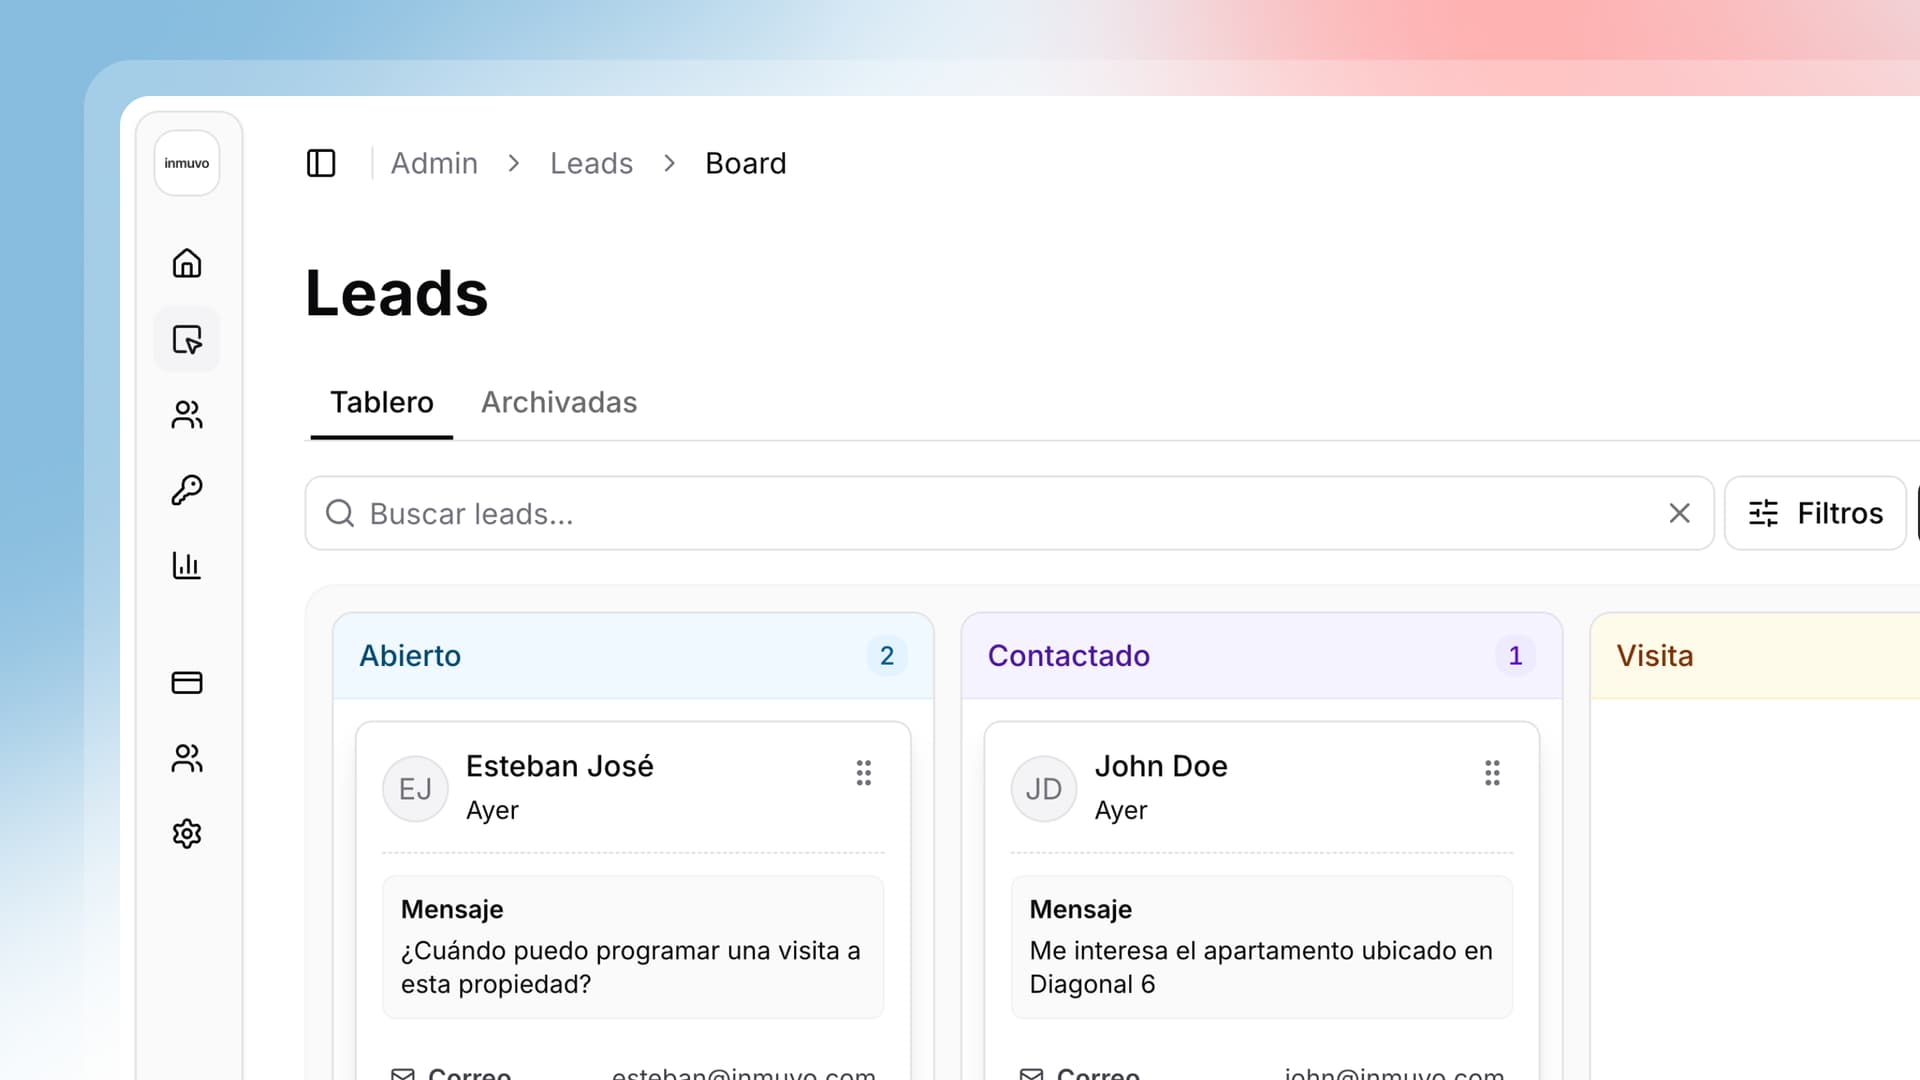Image resolution: width=1920 pixels, height=1080 pixels.
Task: Click the inmuvo logo
Action: (187, 163)
